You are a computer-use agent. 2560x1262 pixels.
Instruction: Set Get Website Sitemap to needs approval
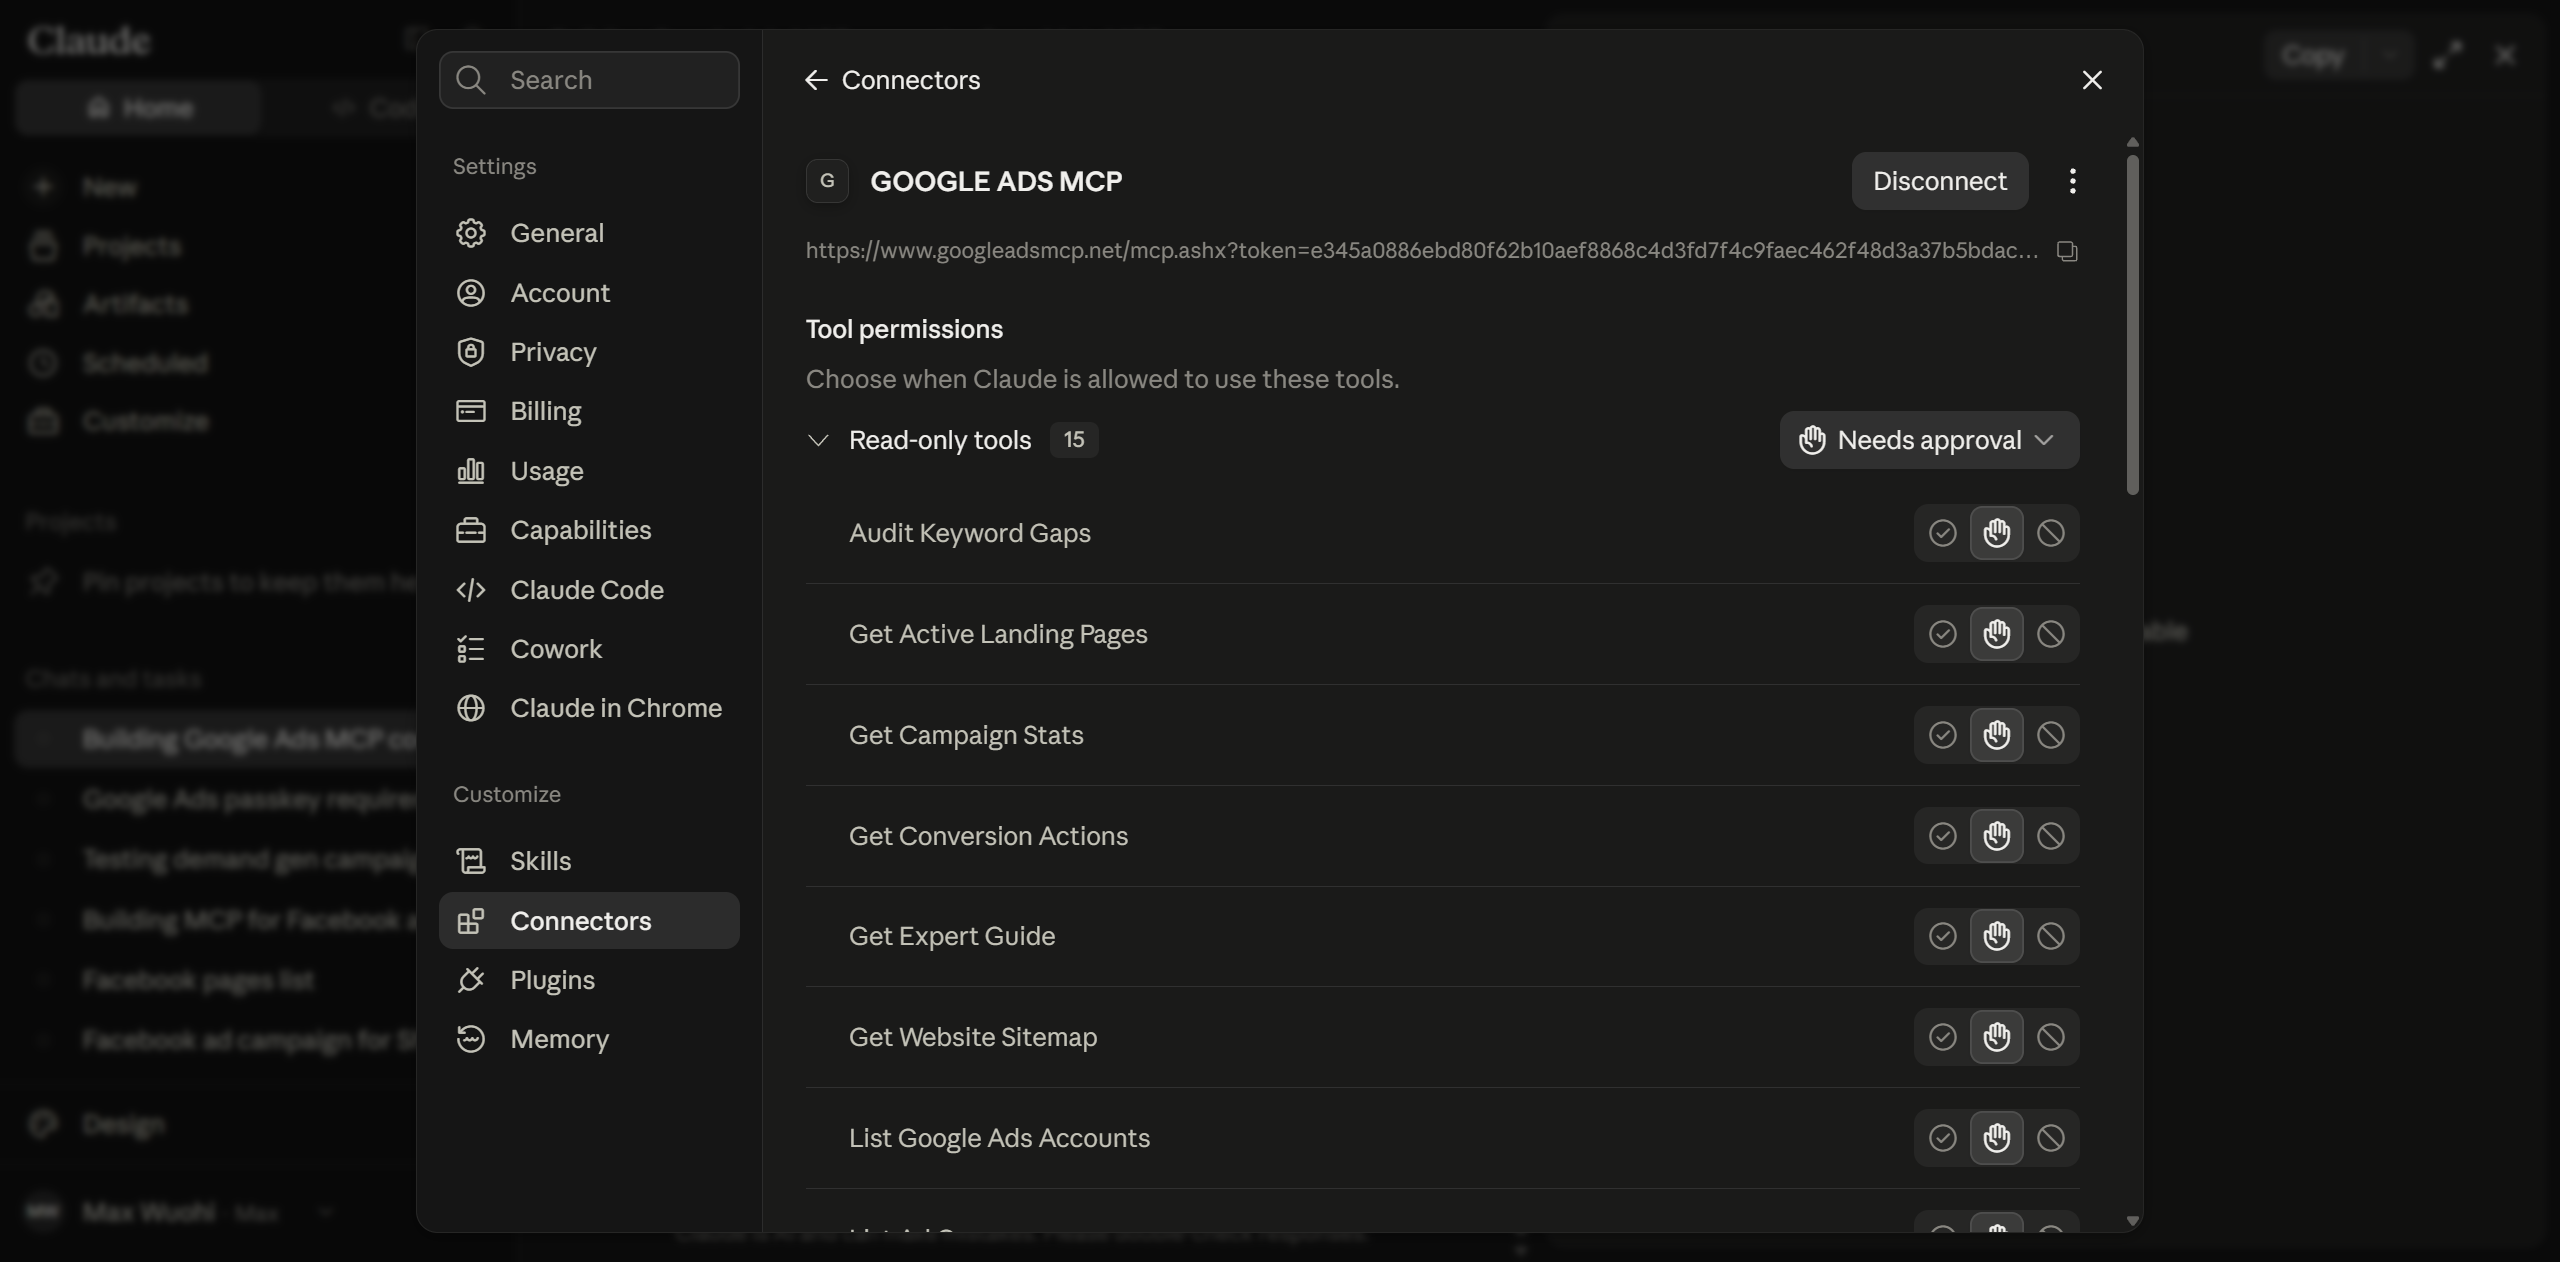(1997, 1037)
